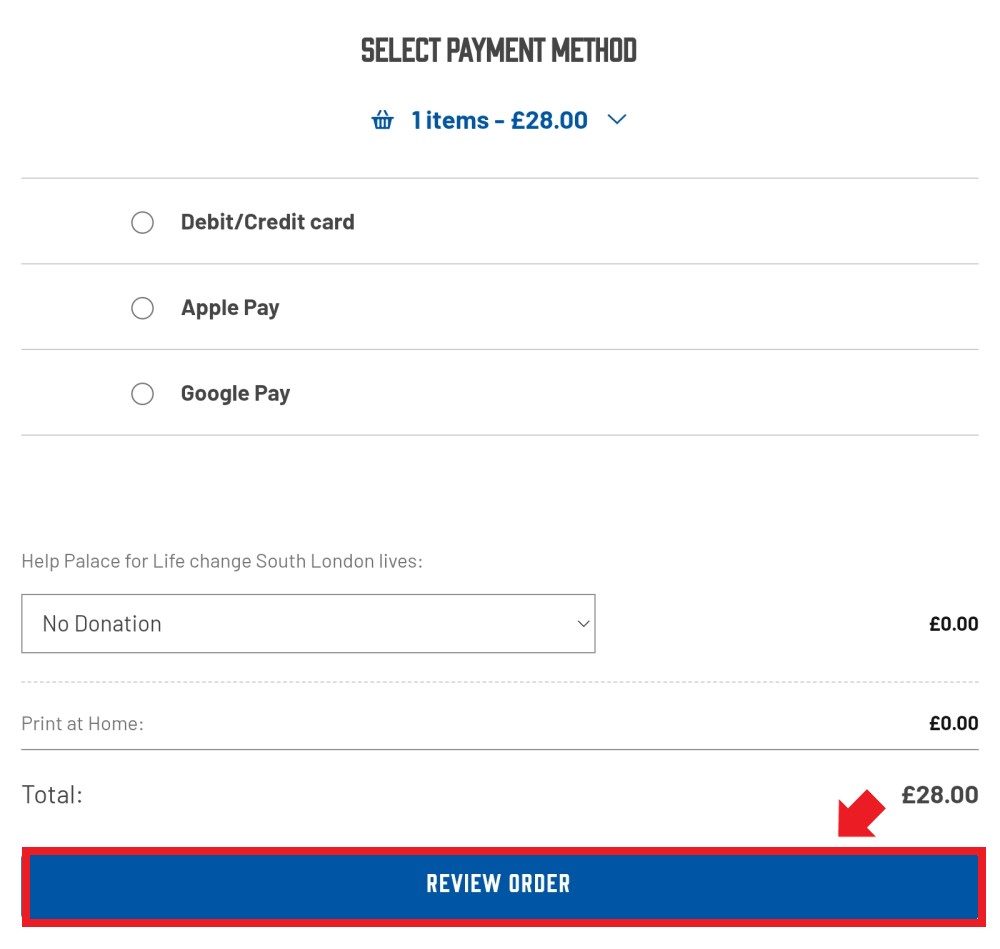Click the £28.00 total amount
Screen dimensions: 1000x949
coord(939,795)
